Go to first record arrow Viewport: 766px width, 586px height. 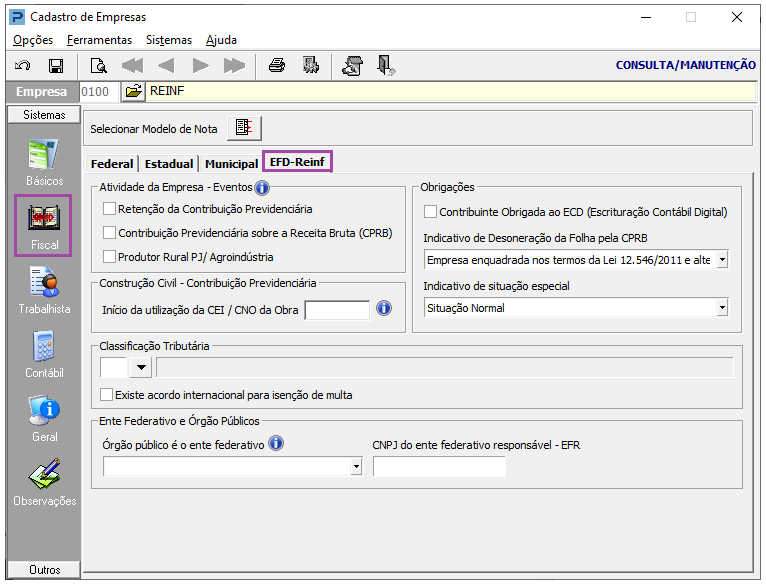132,65
